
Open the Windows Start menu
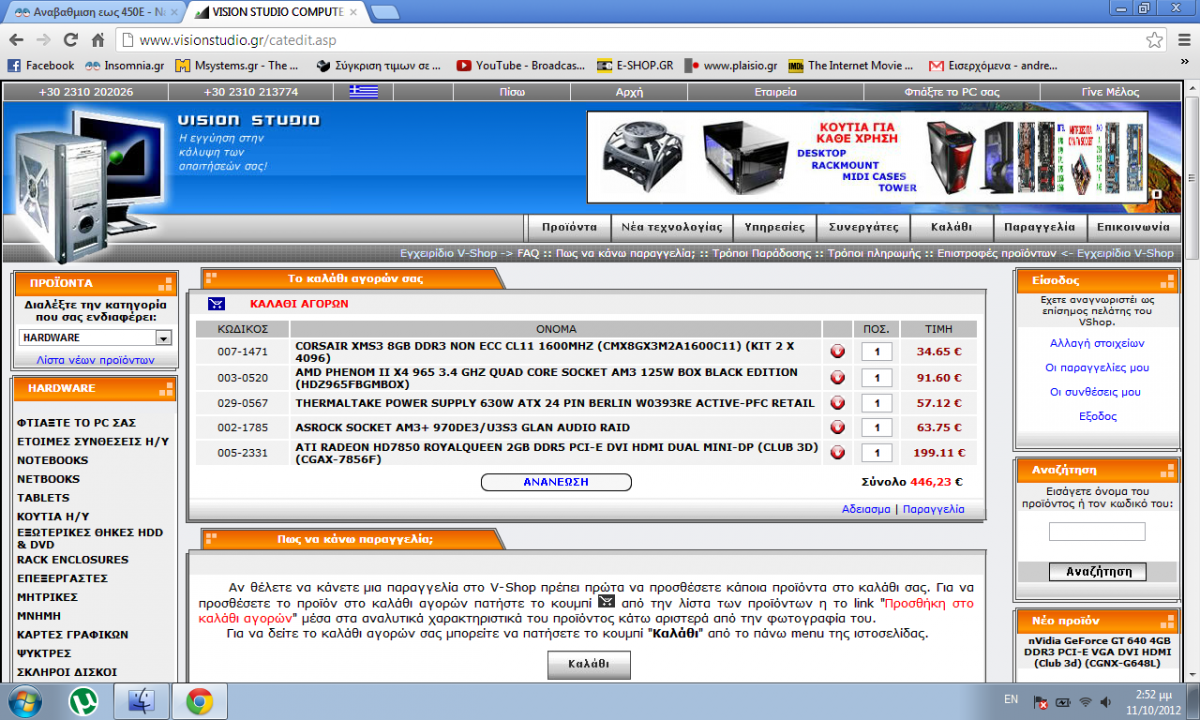pyautogui.click(x=24, y=702)
